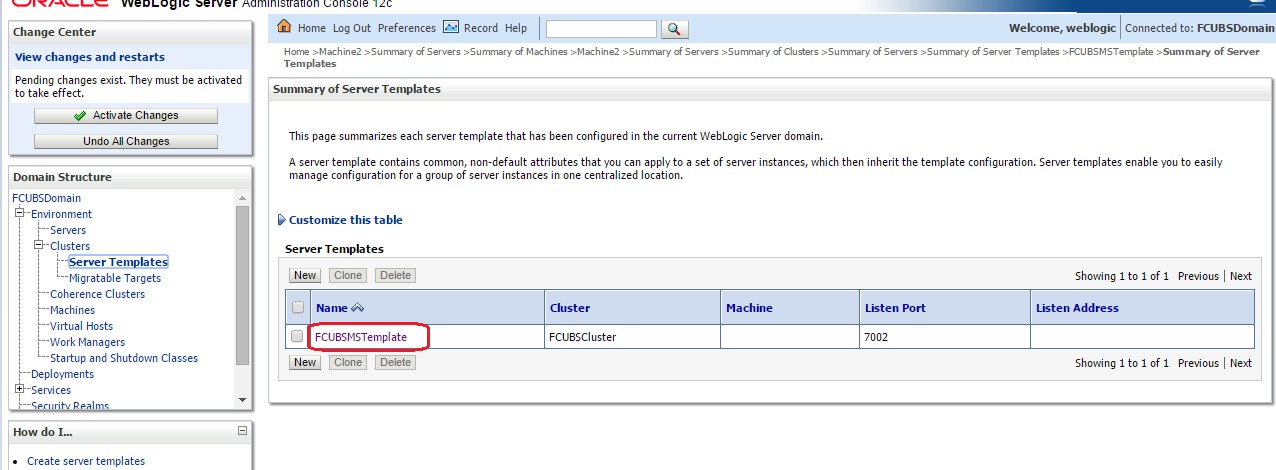This screenshot has height=470, width=1276.
Task: Select all templates header checkbox
Action: [x=297, y=307]
